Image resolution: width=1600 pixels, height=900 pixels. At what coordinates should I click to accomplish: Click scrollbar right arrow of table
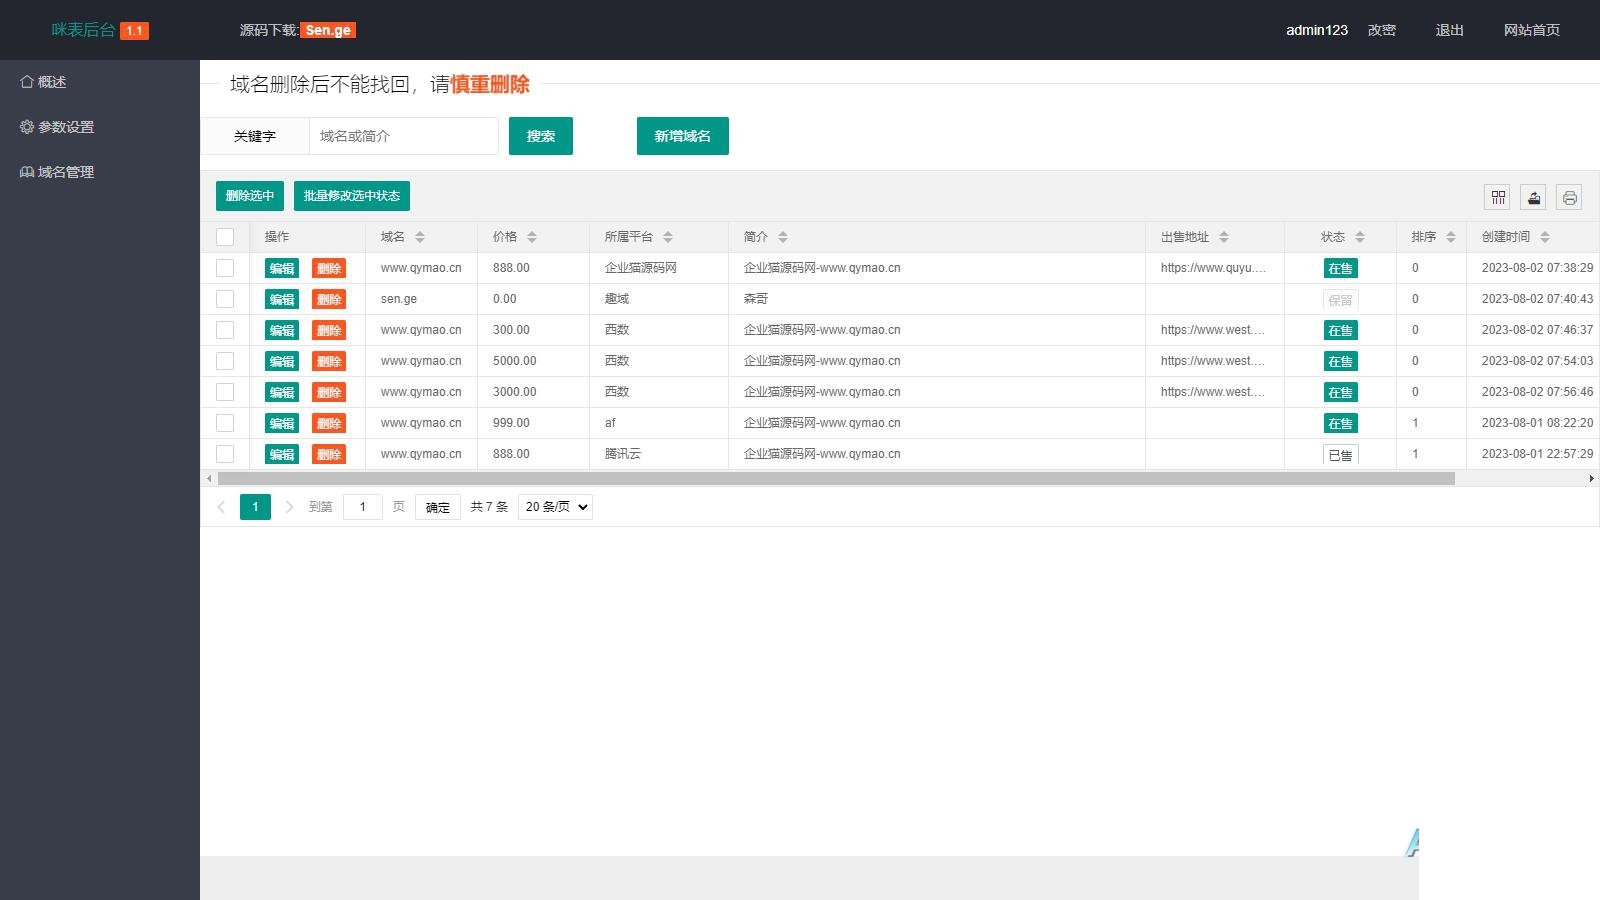[x=1591, y=479]
